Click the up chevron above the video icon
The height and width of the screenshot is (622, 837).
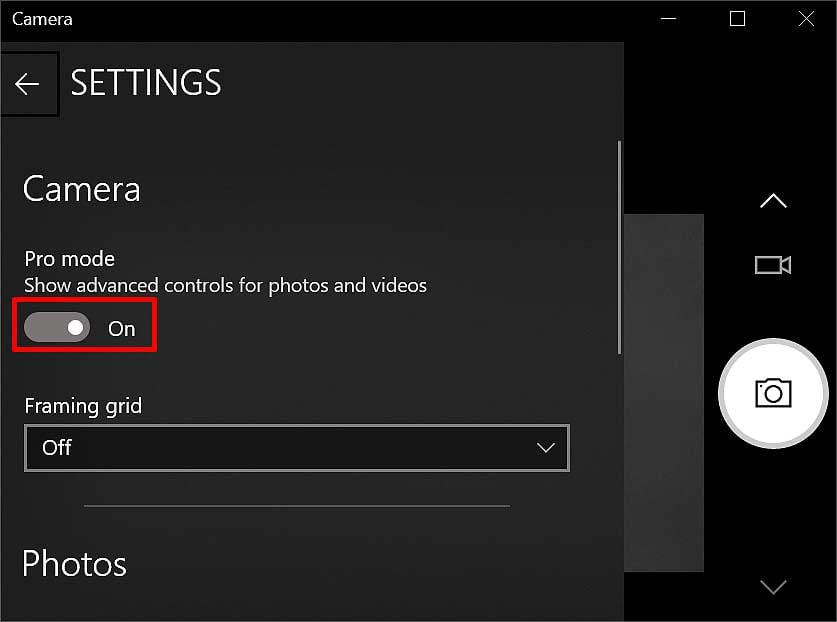tap(773, 201)
